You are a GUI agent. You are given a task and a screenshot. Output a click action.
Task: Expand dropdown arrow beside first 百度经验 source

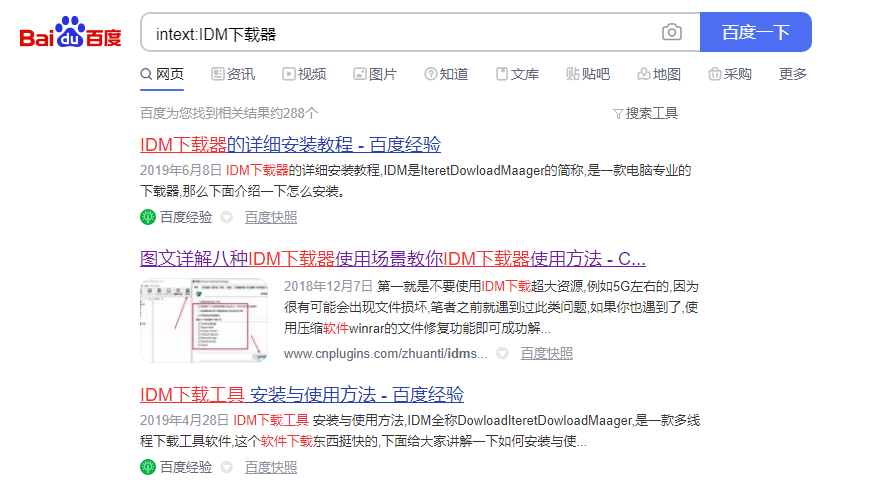tap(227, 217)
